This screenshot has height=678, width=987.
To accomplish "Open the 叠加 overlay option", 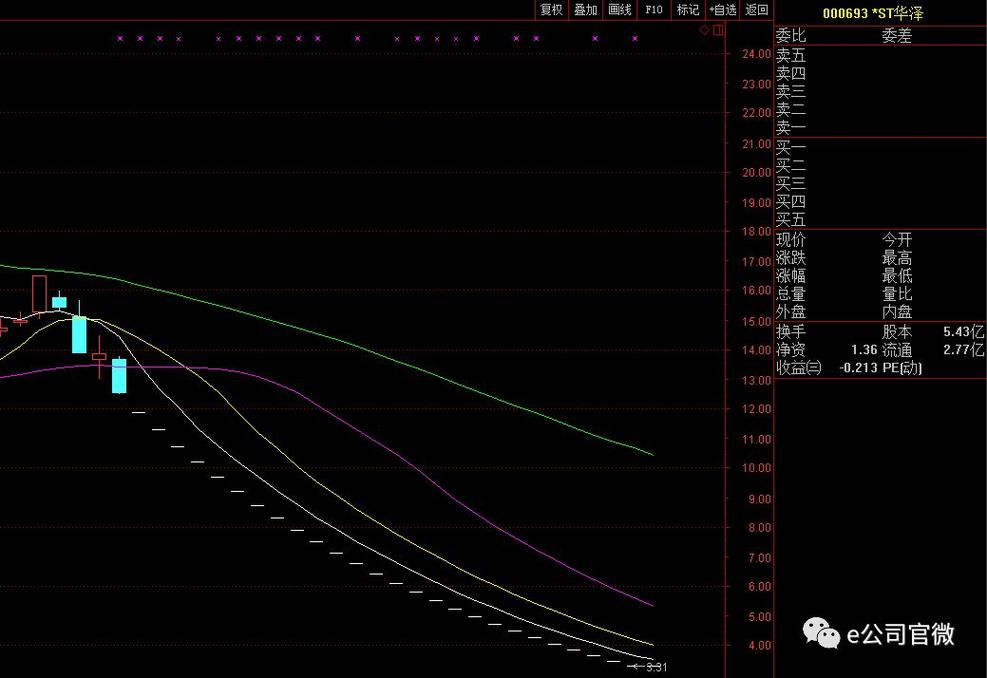I will (x=585, y=10).
